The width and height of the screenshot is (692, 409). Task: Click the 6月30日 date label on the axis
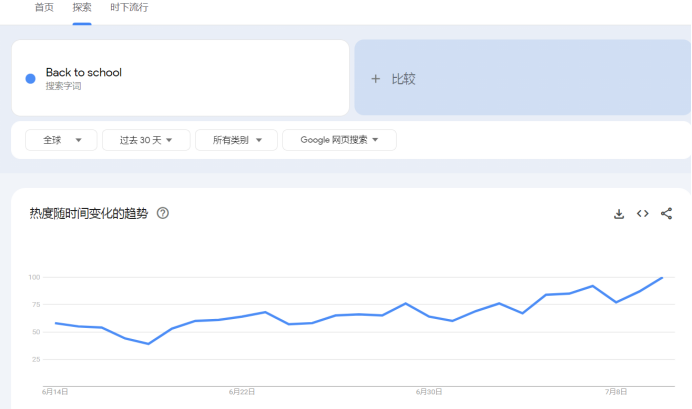pyautogui.click(x=429, y=392)
